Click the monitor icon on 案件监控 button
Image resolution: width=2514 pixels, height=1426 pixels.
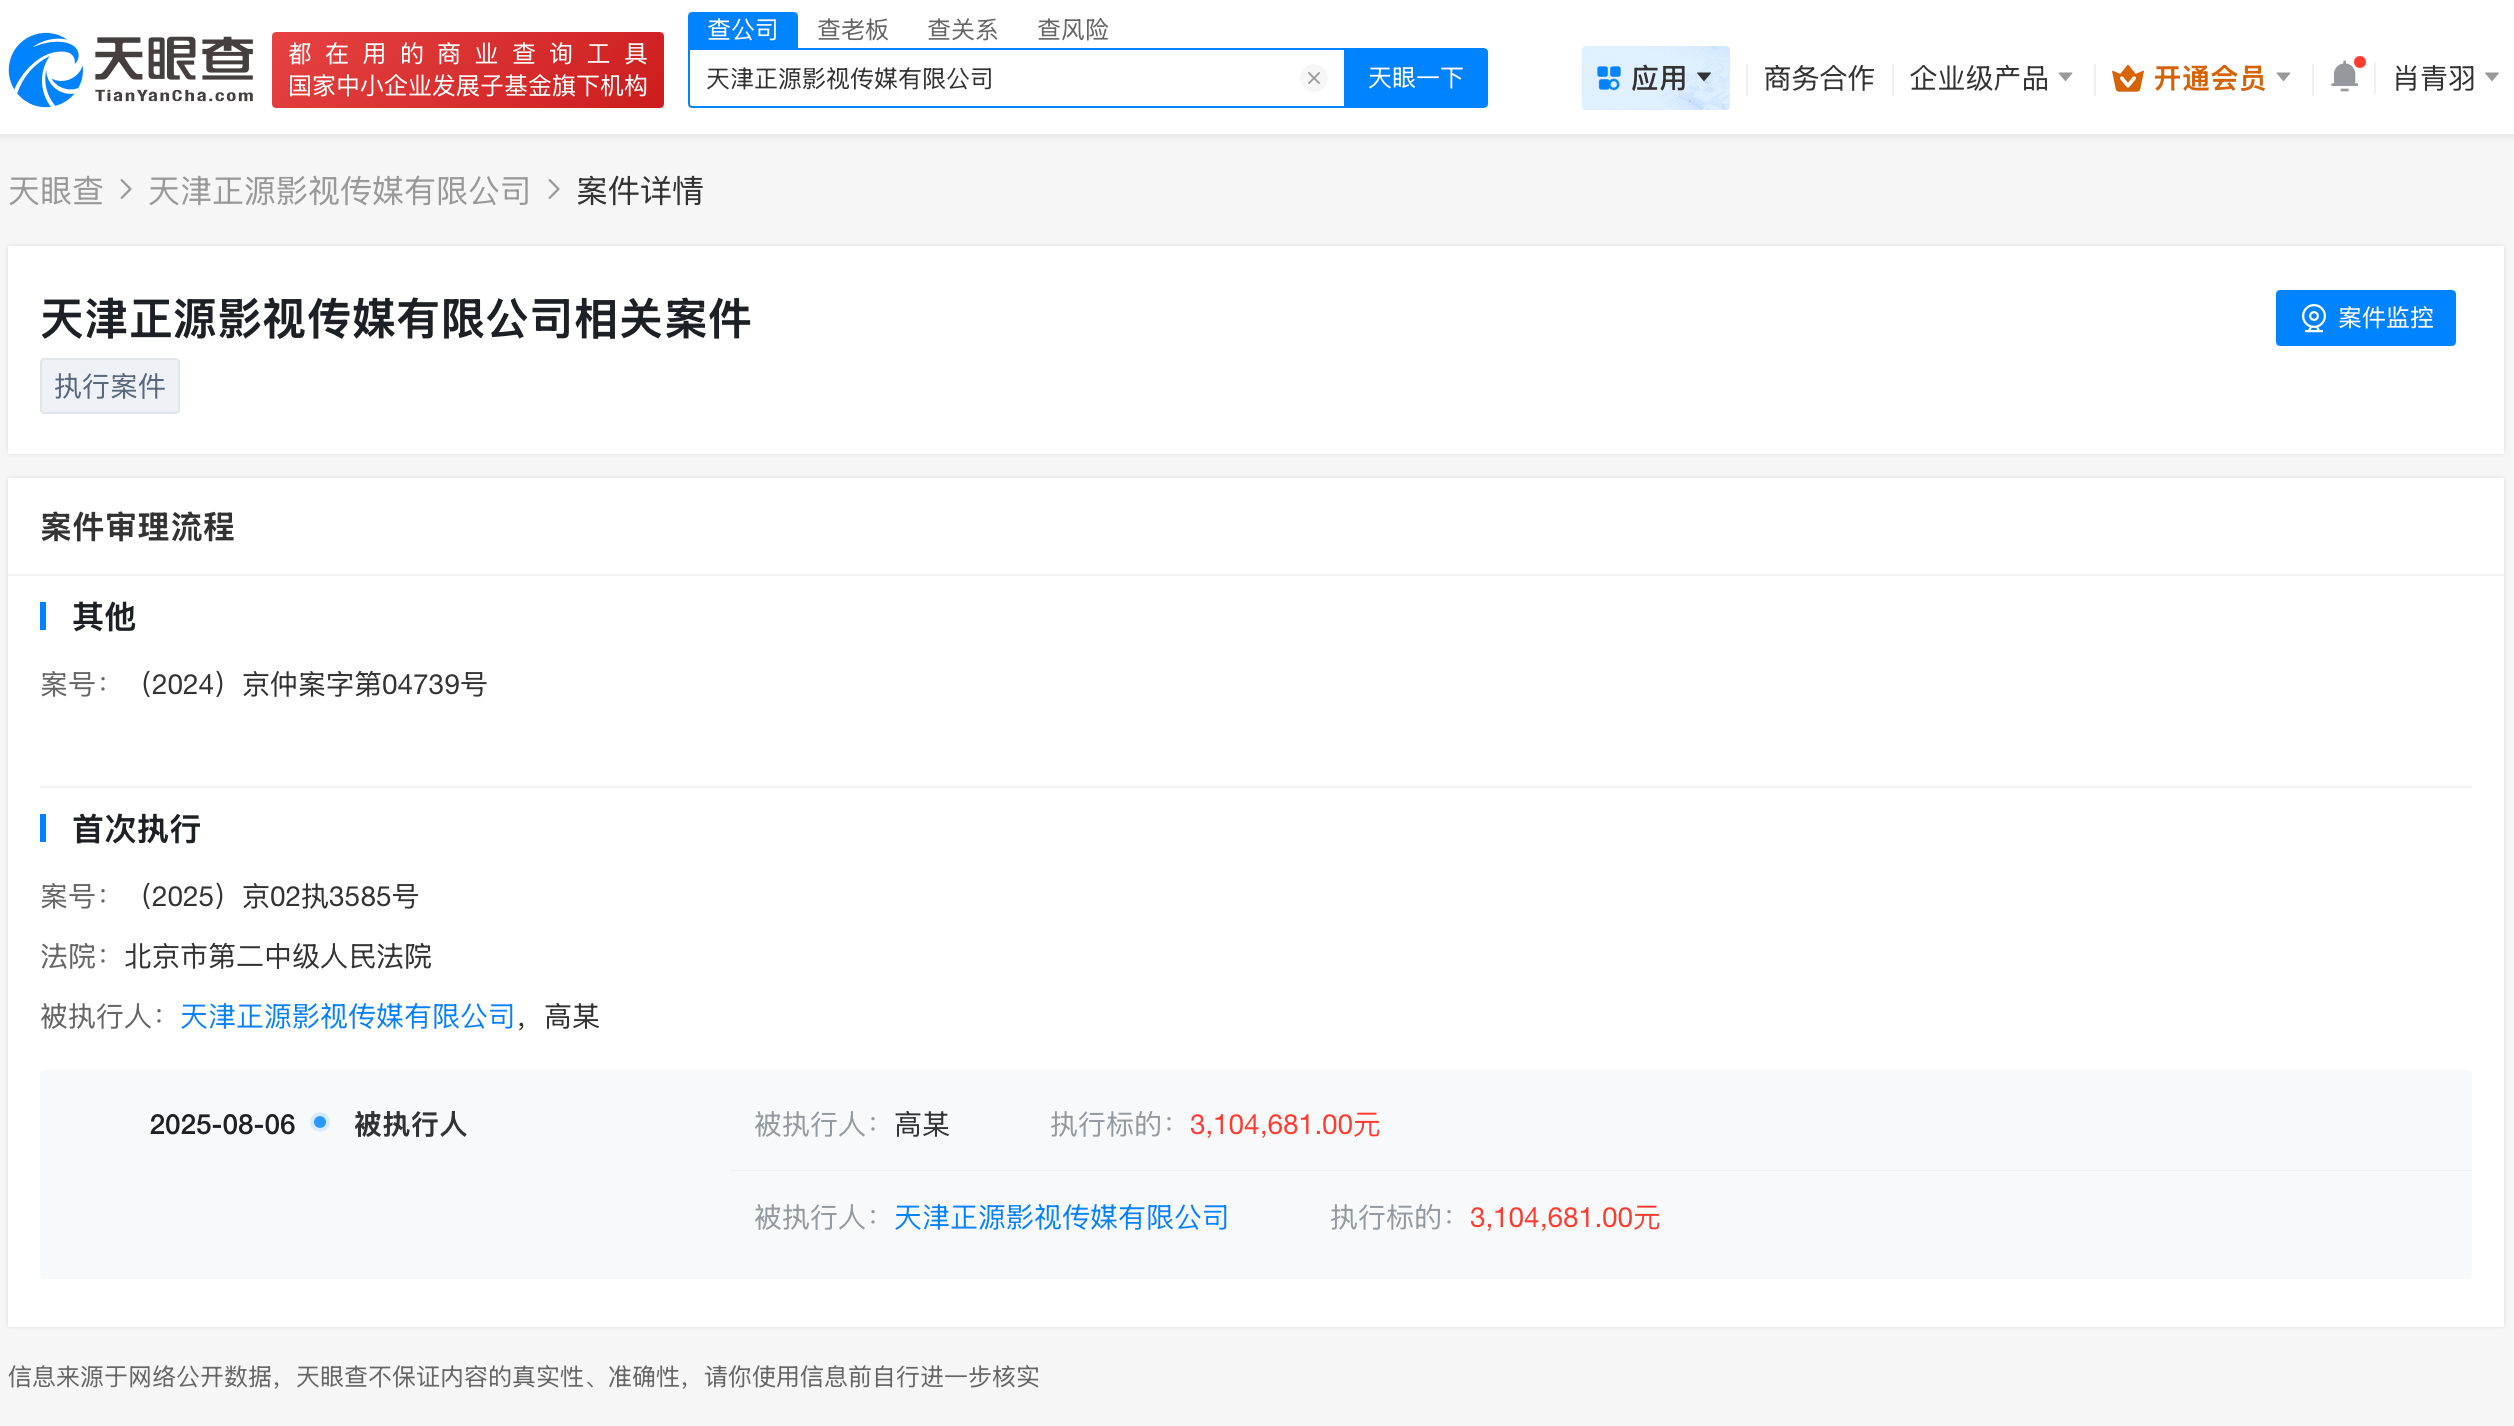pos(2316,318)
